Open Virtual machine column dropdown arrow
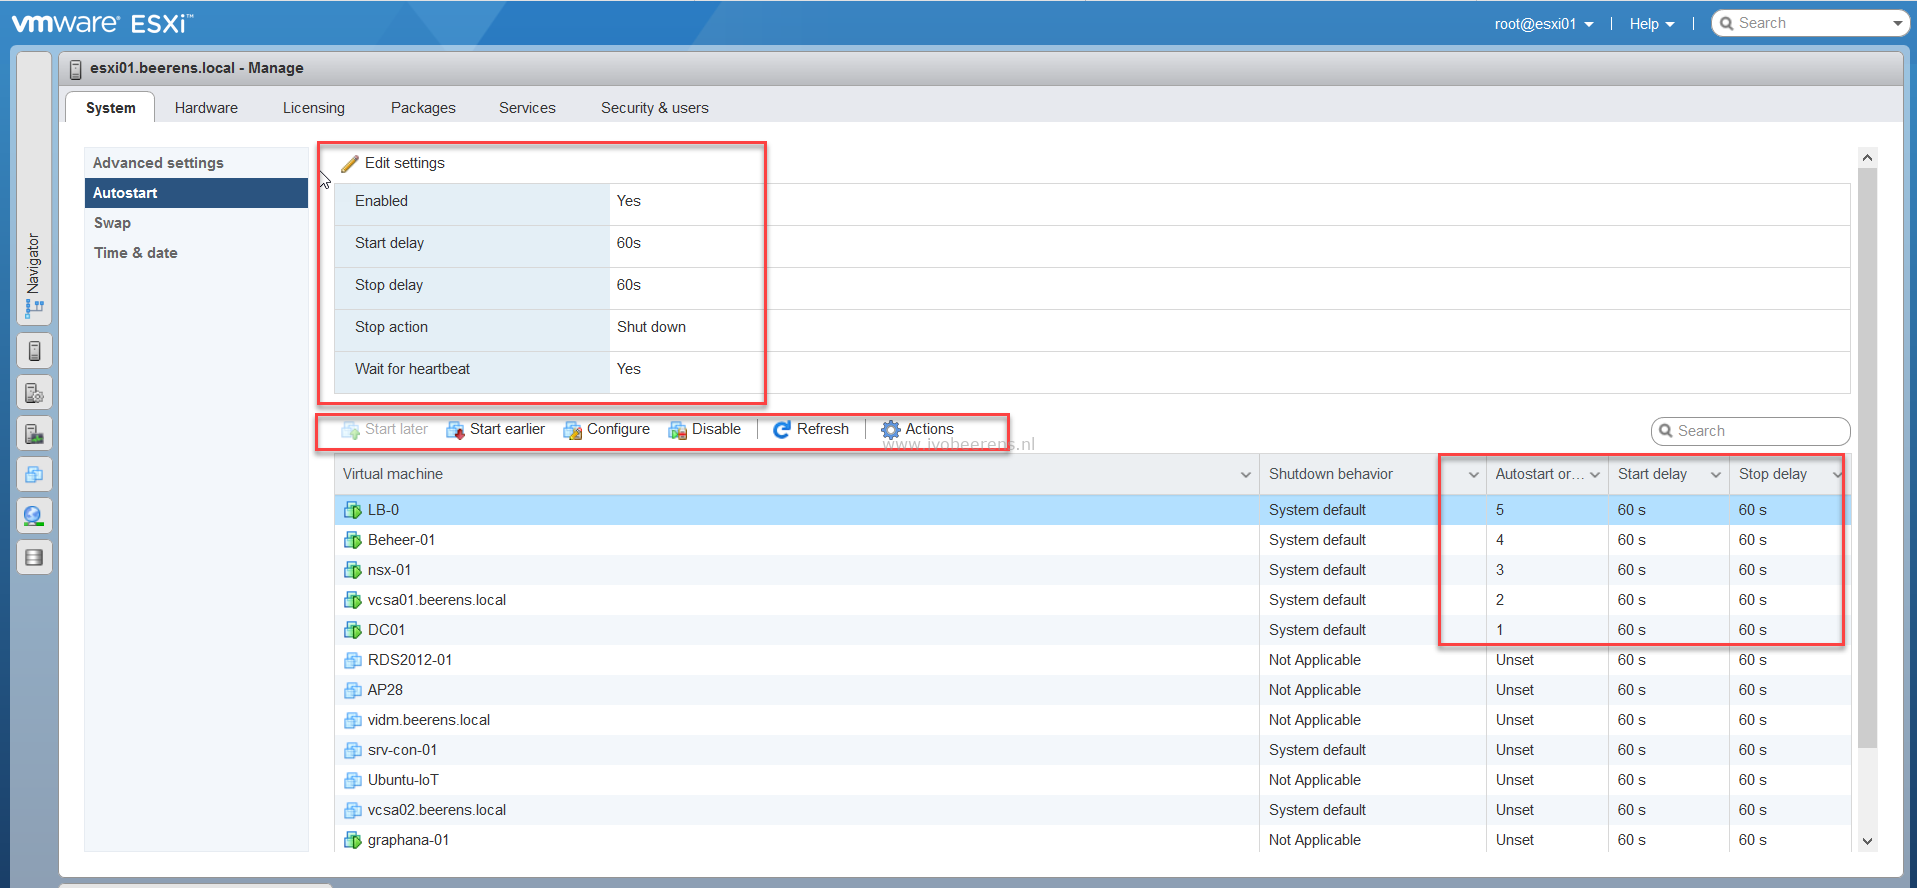The image size is (1917, 888). click(x=1246, y=475)
